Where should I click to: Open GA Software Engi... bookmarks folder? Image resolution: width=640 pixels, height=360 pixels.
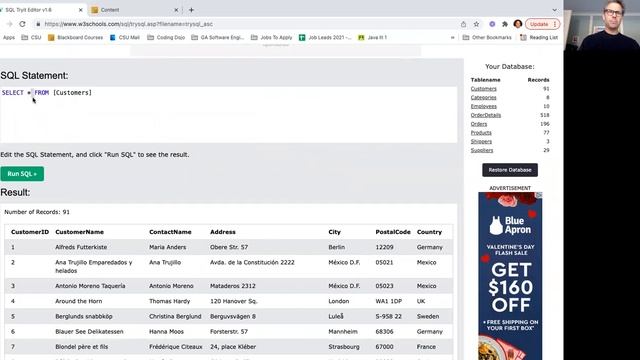(218, 38)
